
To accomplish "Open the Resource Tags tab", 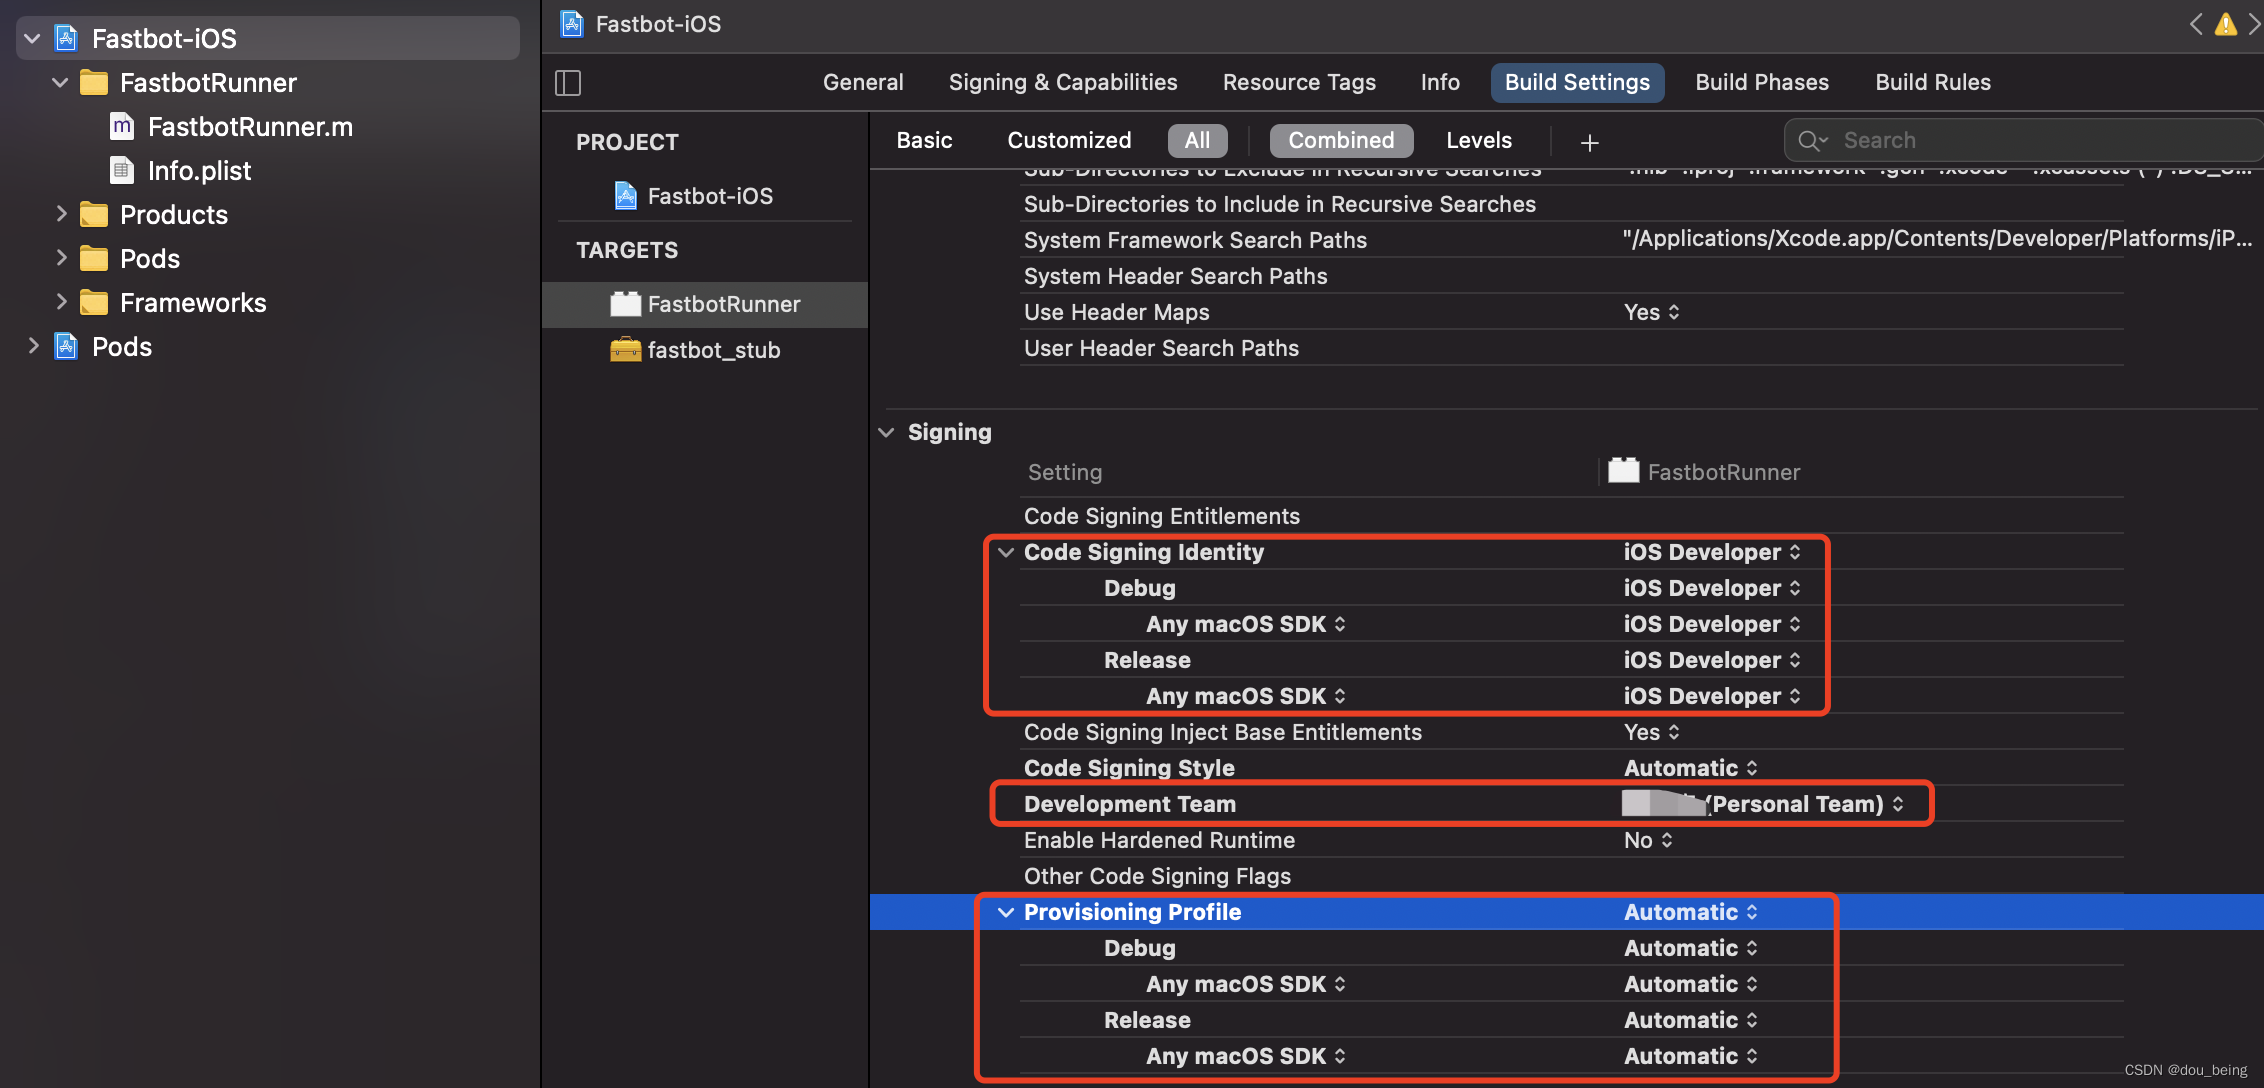I will pos(1299,83).
